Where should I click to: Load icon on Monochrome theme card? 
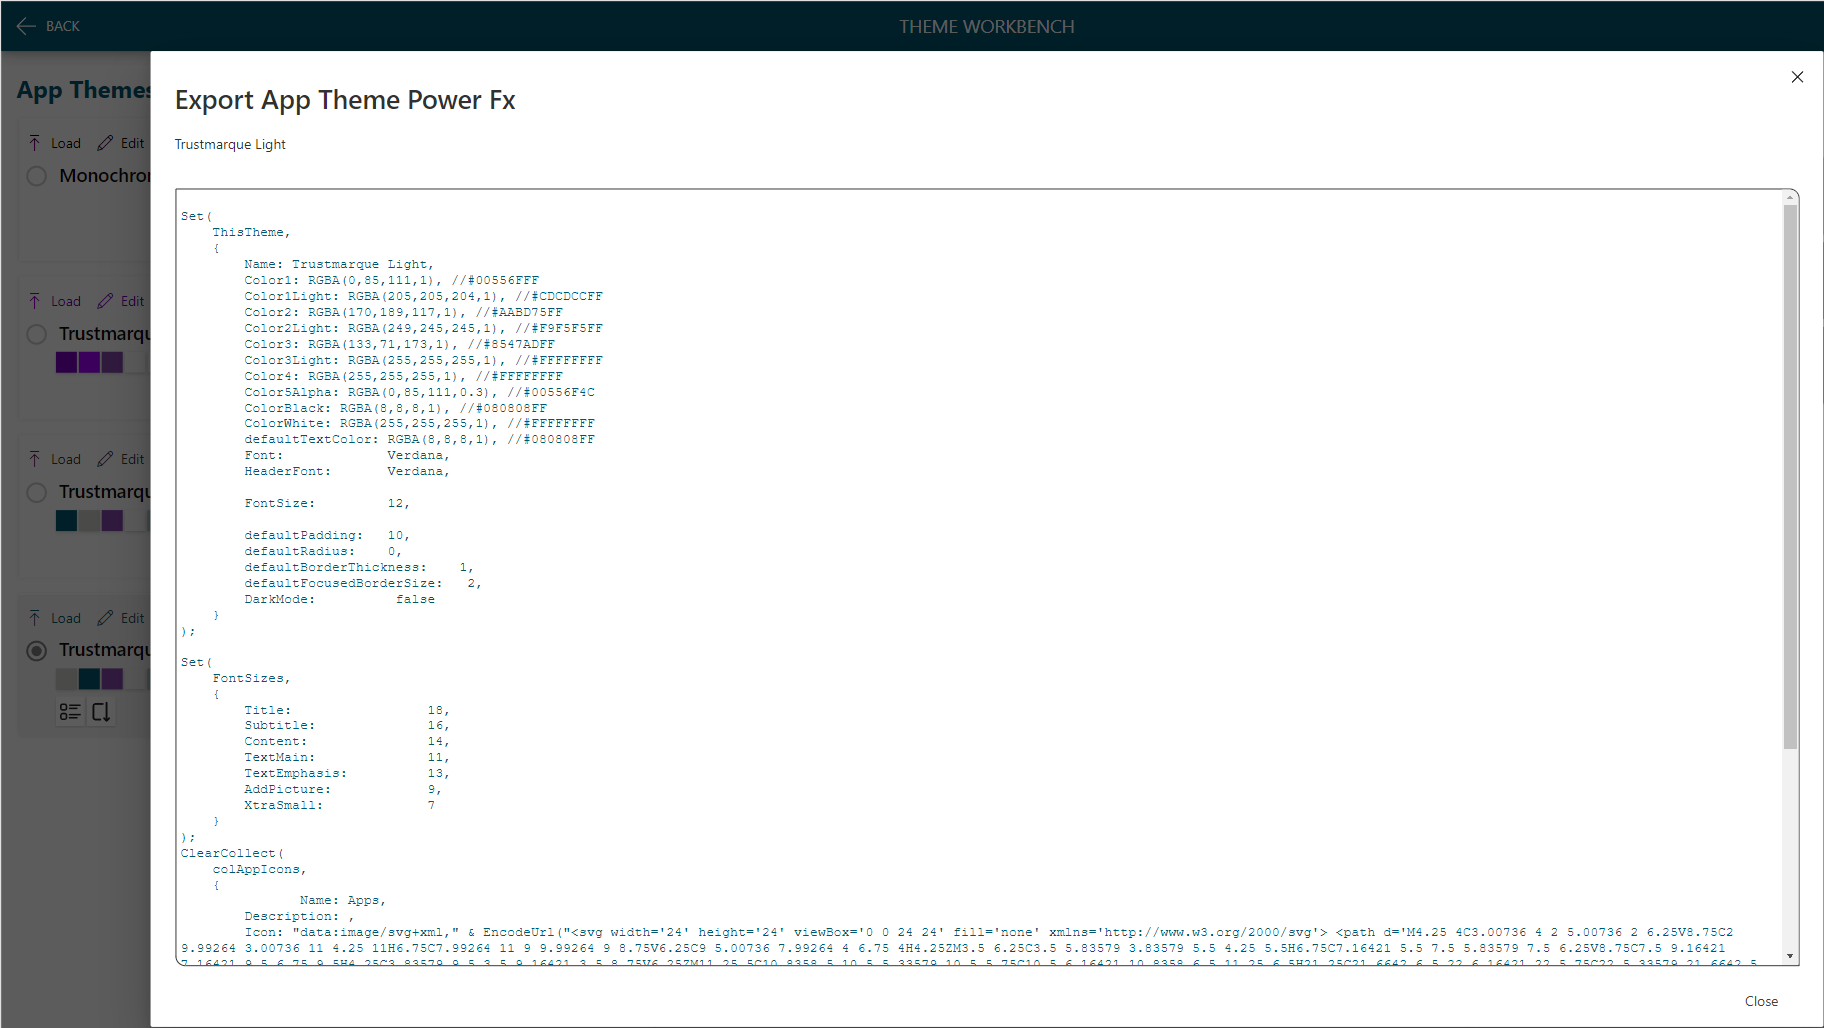coord(35,143)
